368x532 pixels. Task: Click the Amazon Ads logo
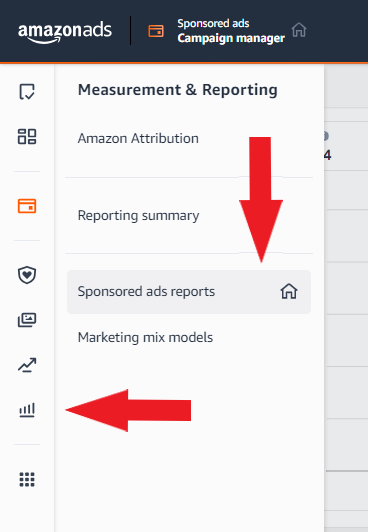pyautogui.click(x=64, y=33)
